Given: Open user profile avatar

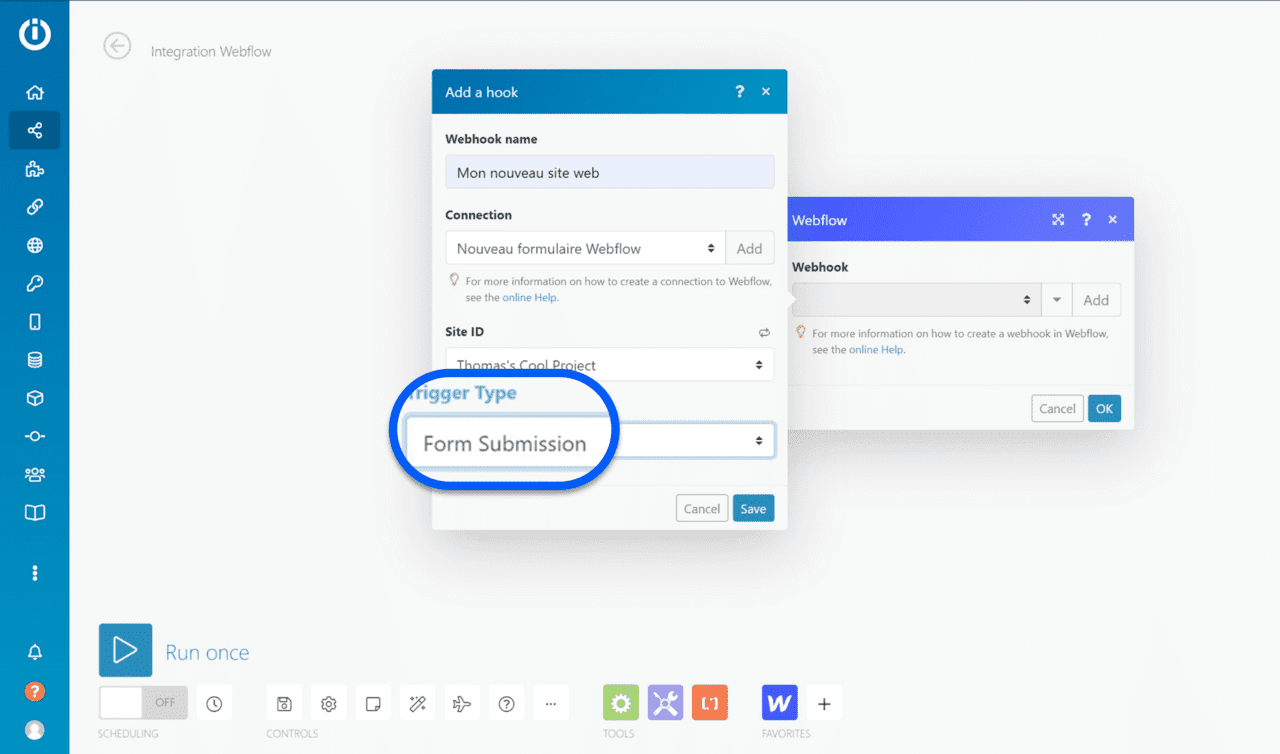Looking at the screenshot, I should 35,730.
